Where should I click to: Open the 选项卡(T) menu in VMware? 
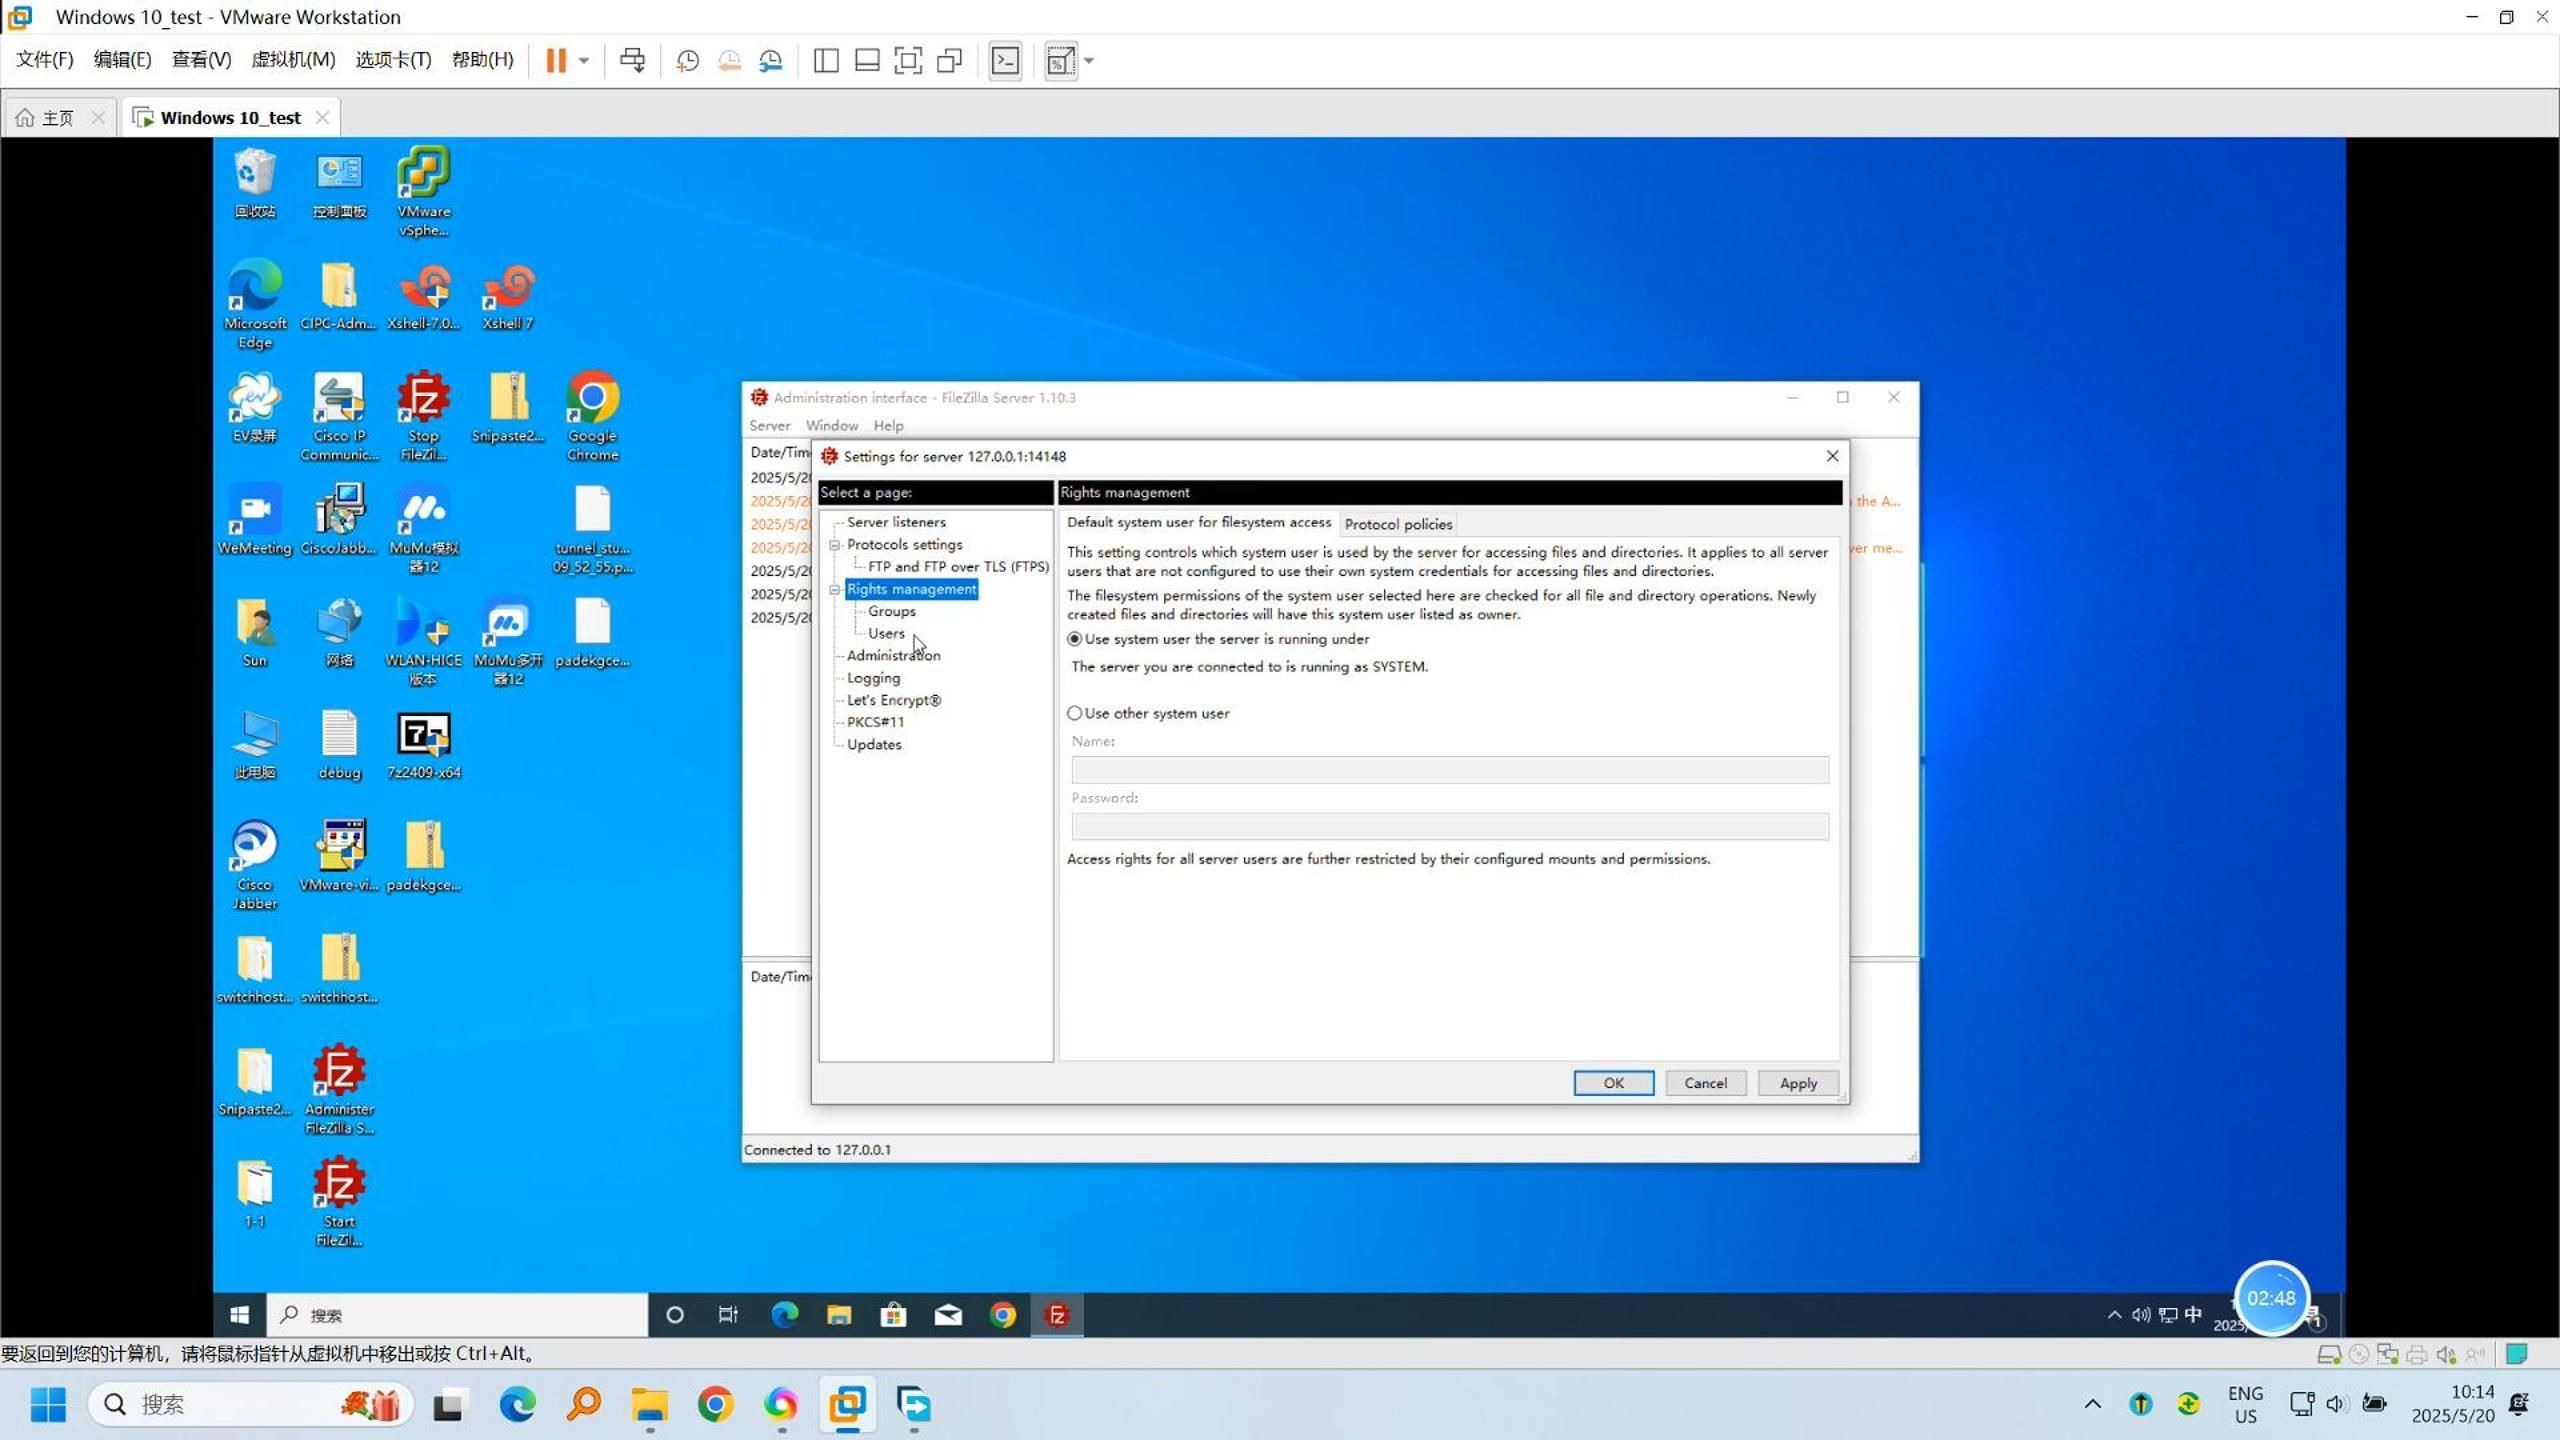point(393,60)
